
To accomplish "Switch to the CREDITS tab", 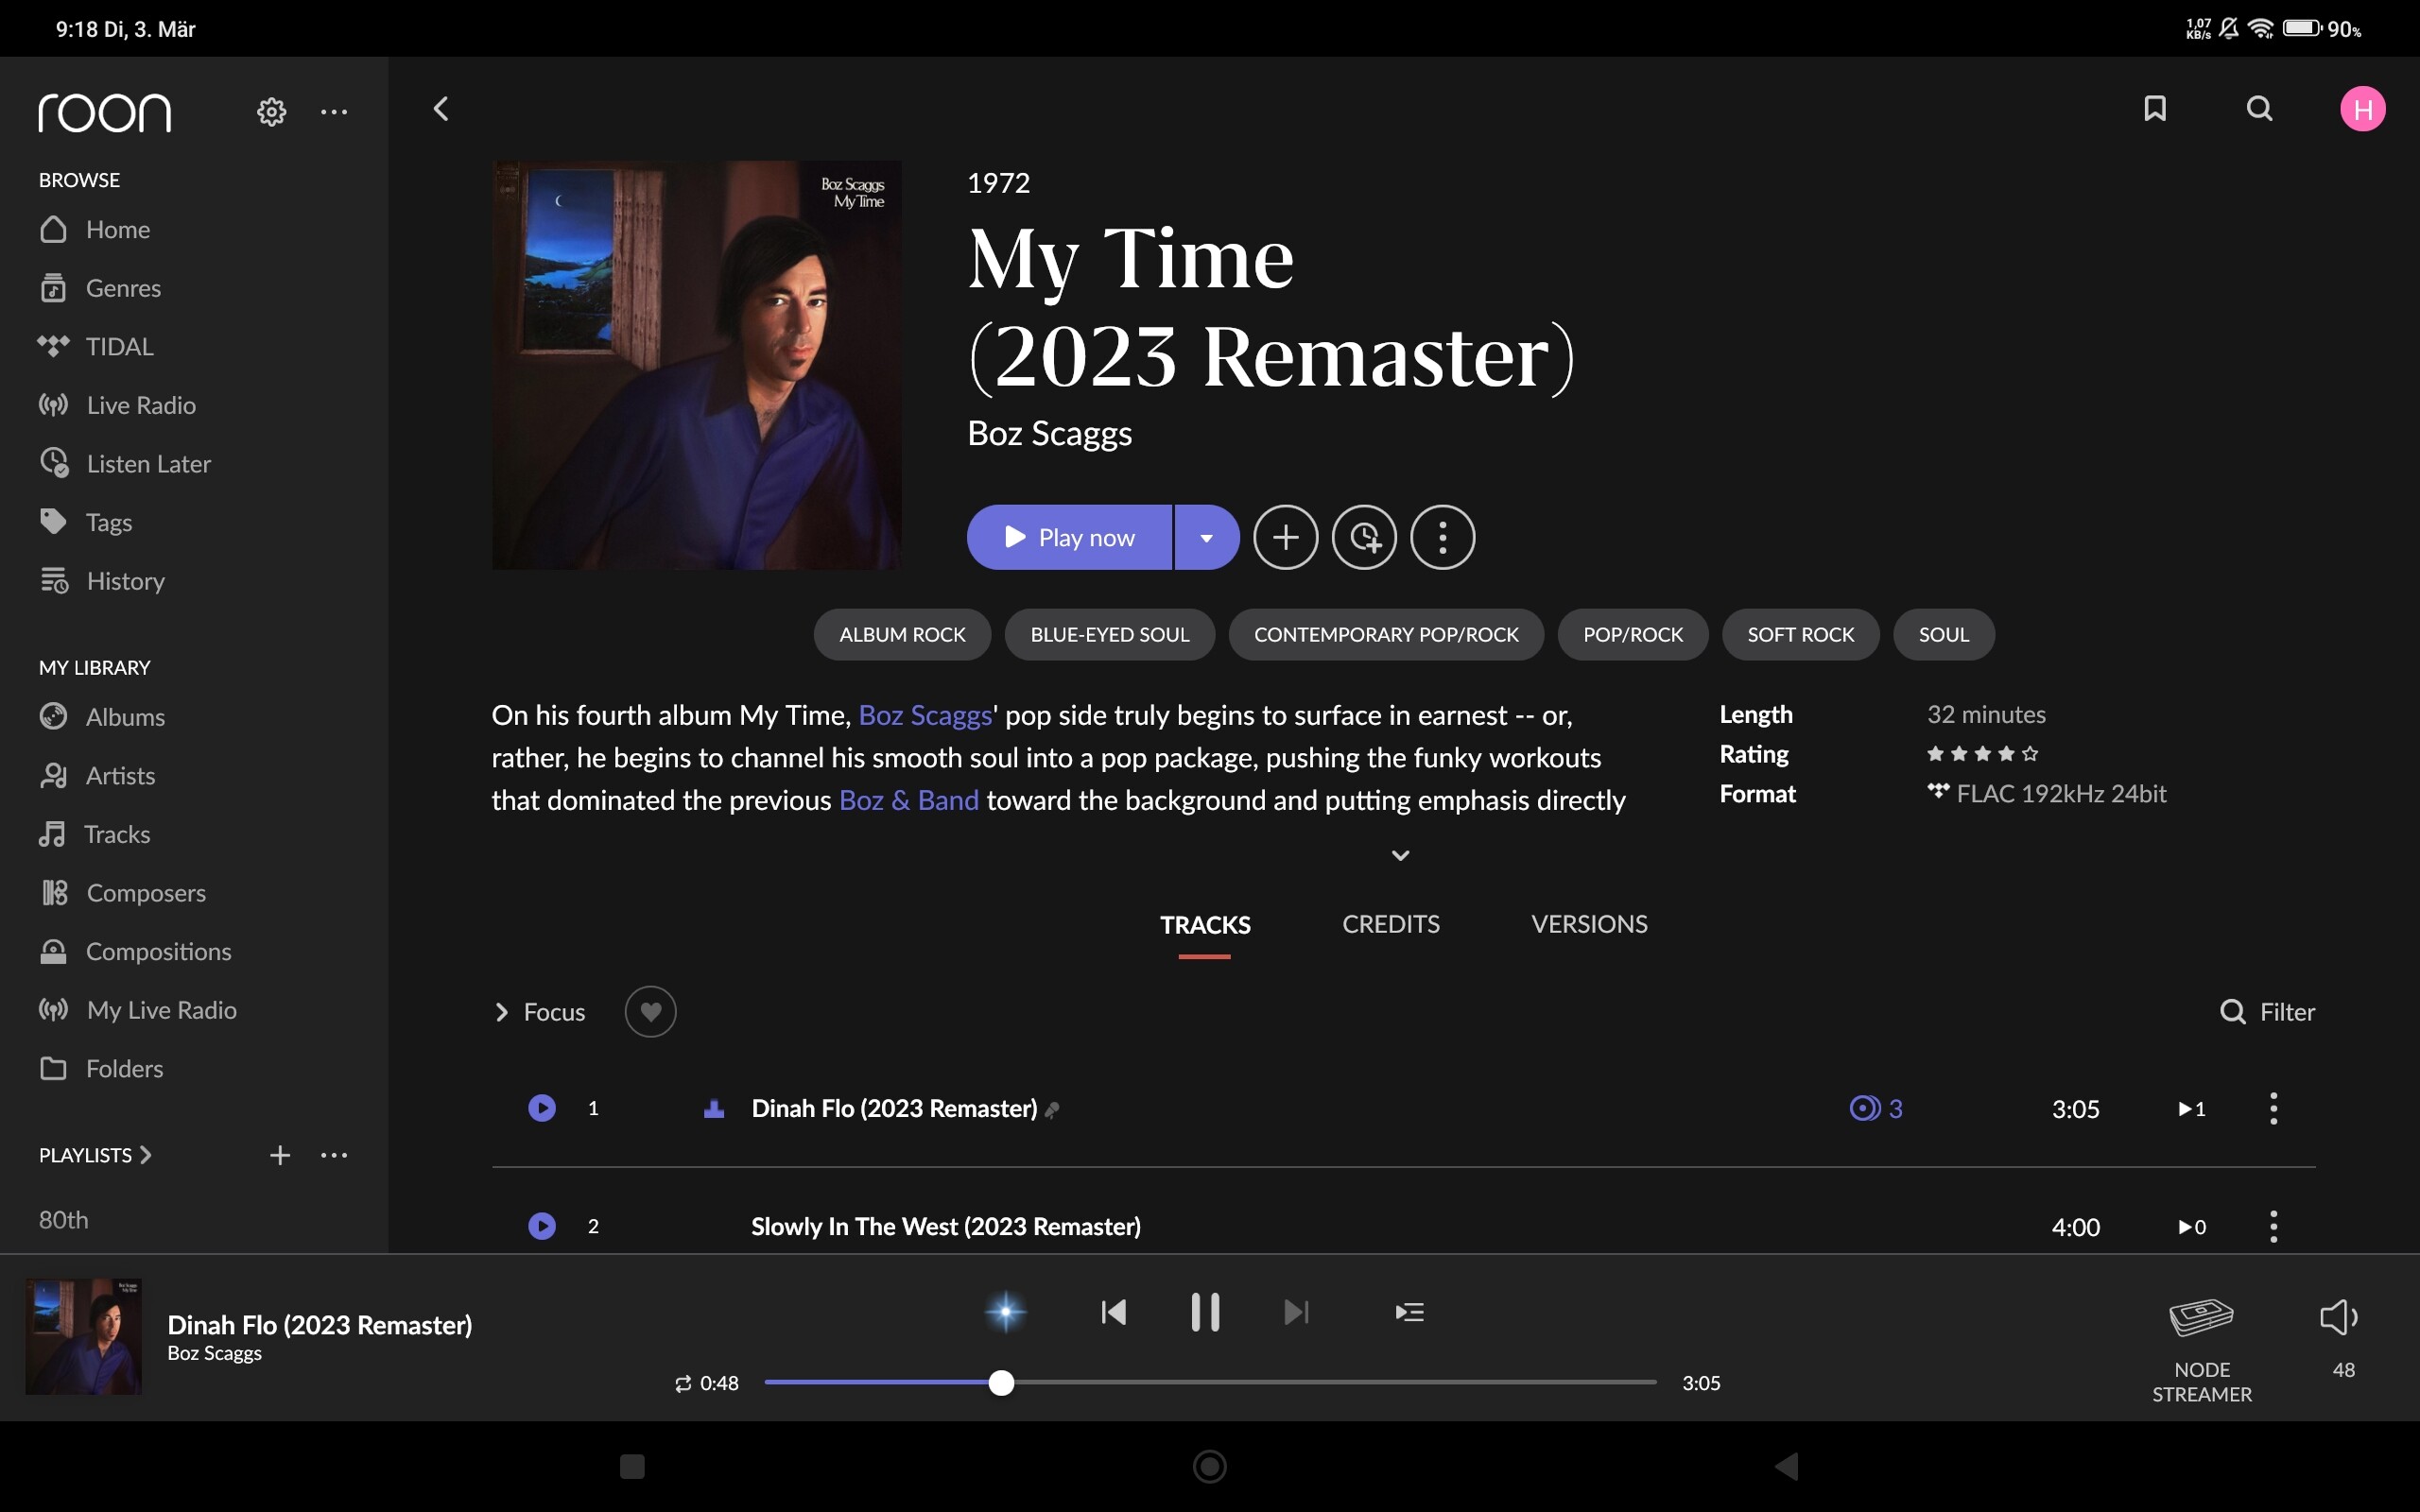I will point(1390,924).
